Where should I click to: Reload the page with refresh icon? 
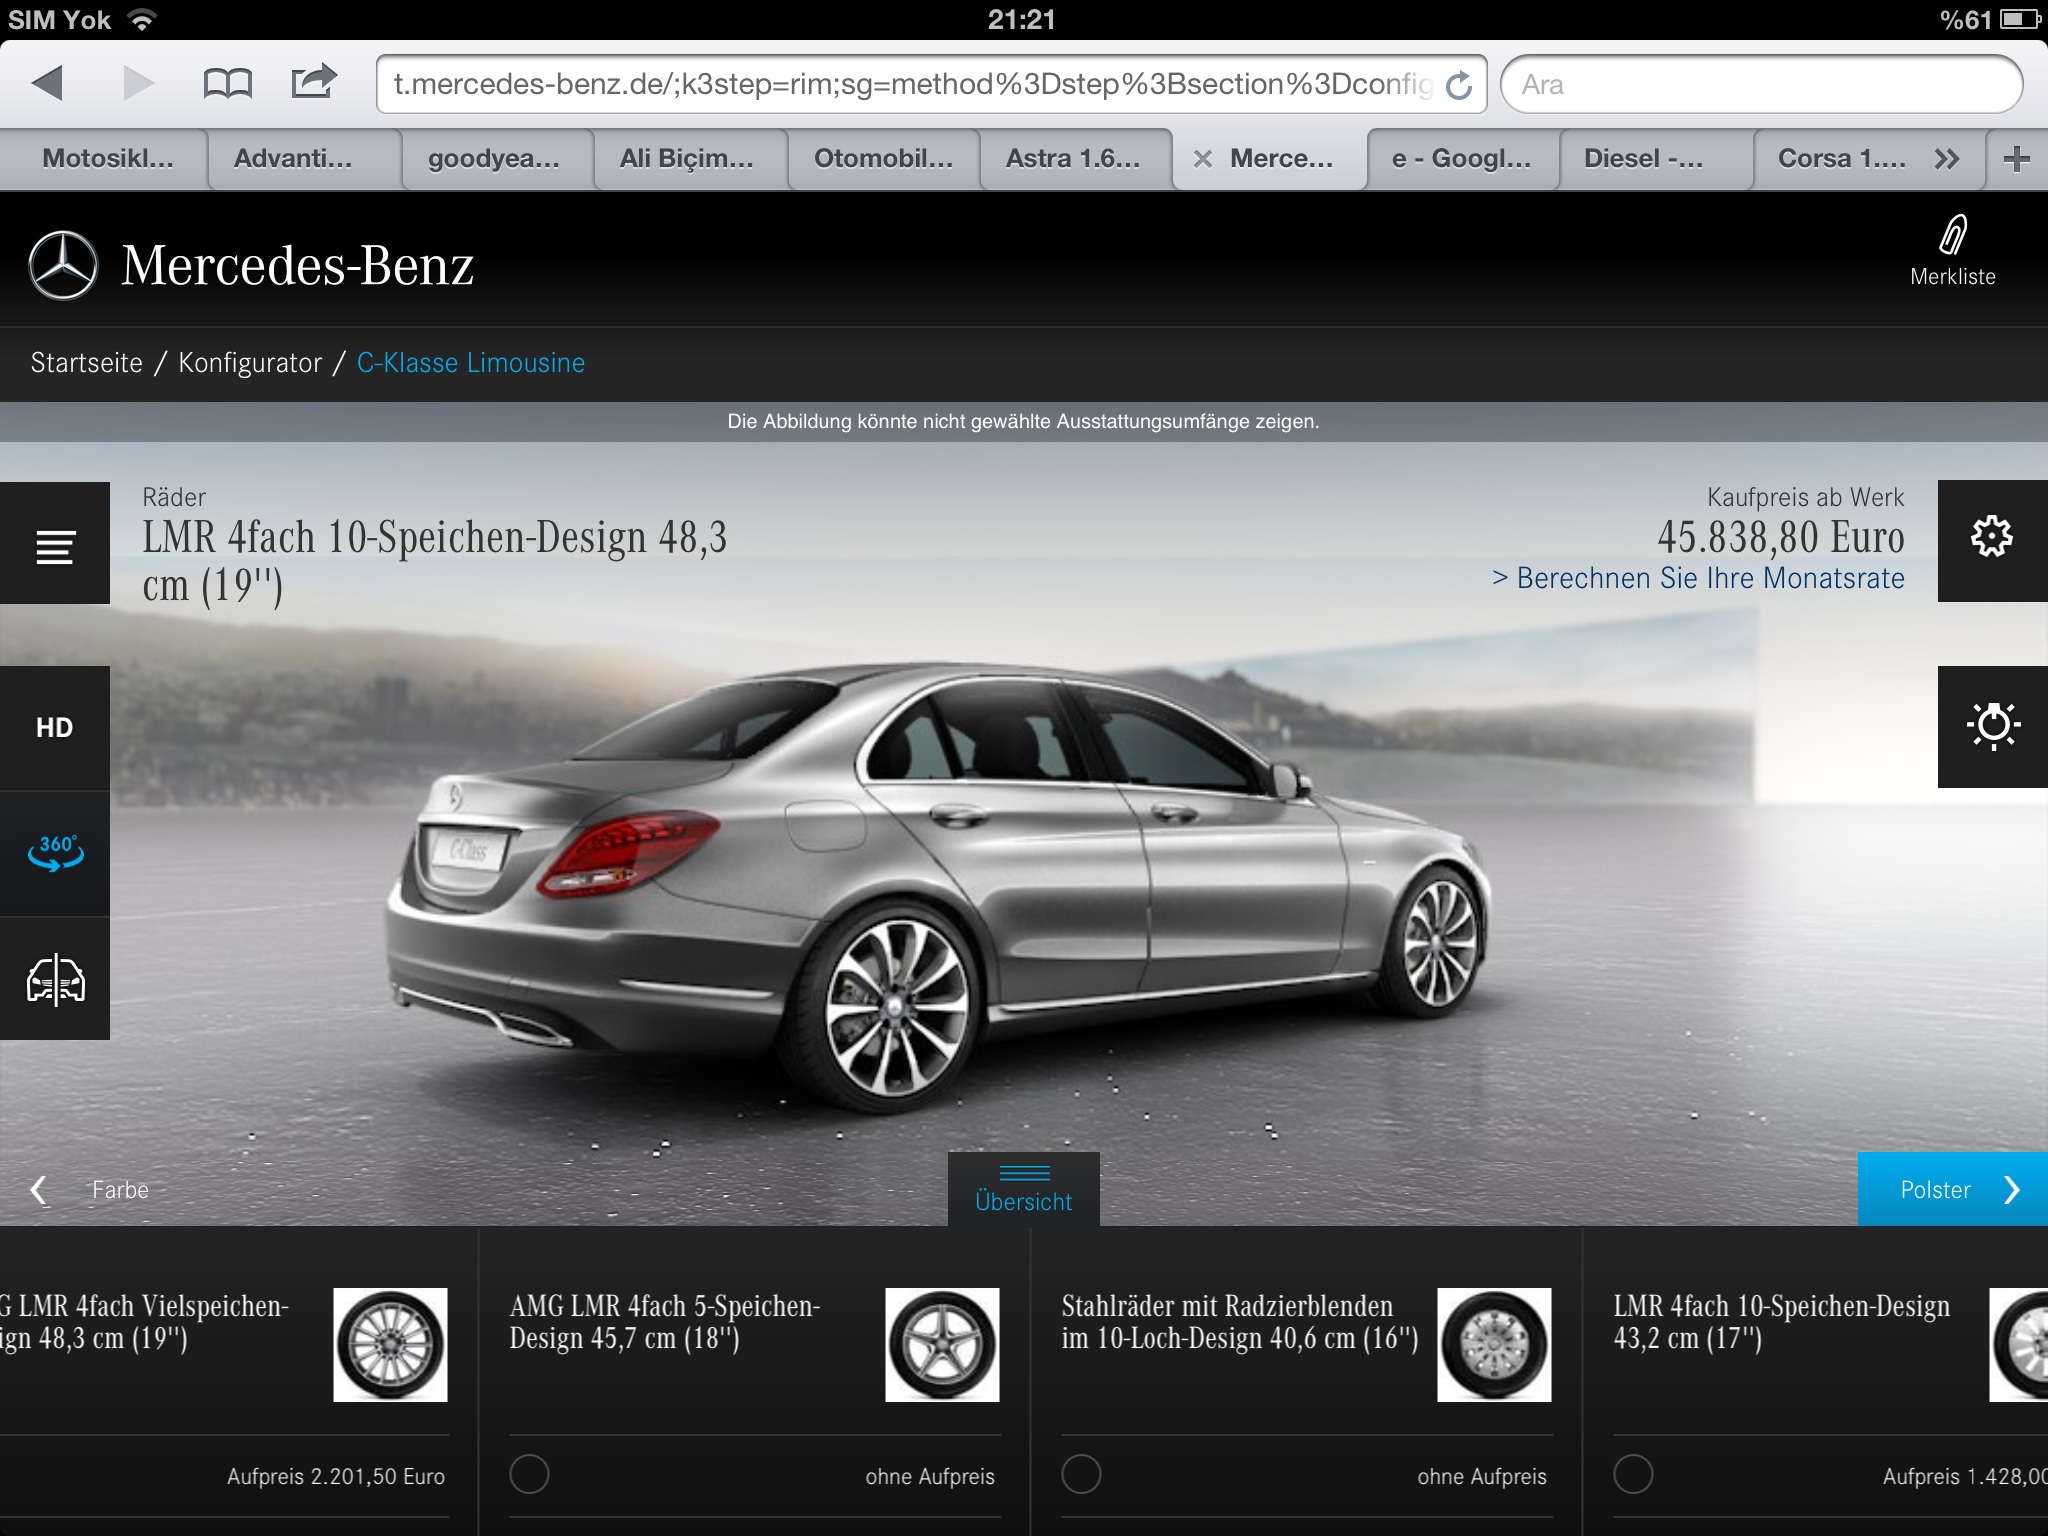[1459, 85]
